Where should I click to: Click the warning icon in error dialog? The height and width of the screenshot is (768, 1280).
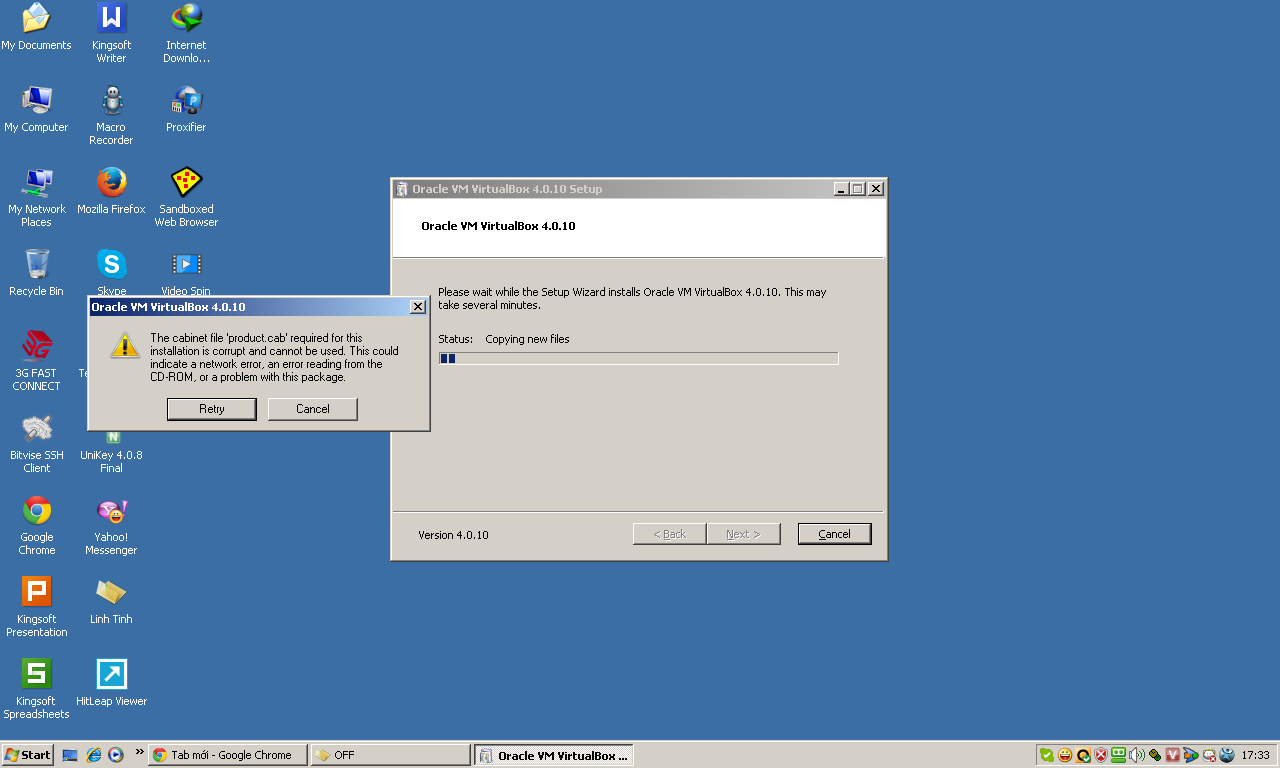coord(125,346)
